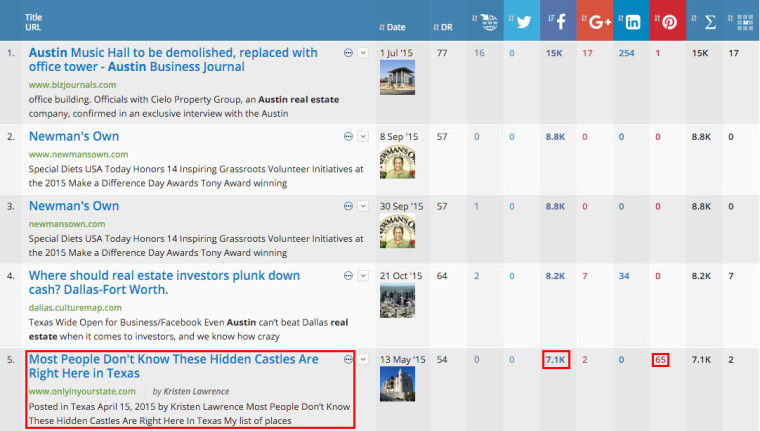Click LinkedIn count 254 for Austin article

coord(626,53)
